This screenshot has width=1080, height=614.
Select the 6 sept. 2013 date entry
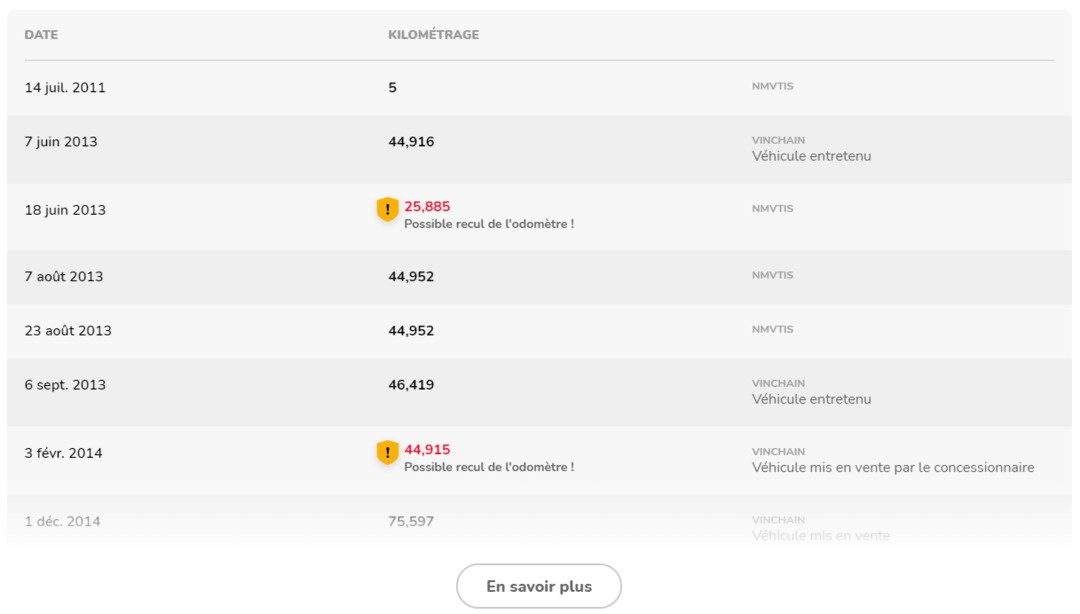(x=67, y=385)
